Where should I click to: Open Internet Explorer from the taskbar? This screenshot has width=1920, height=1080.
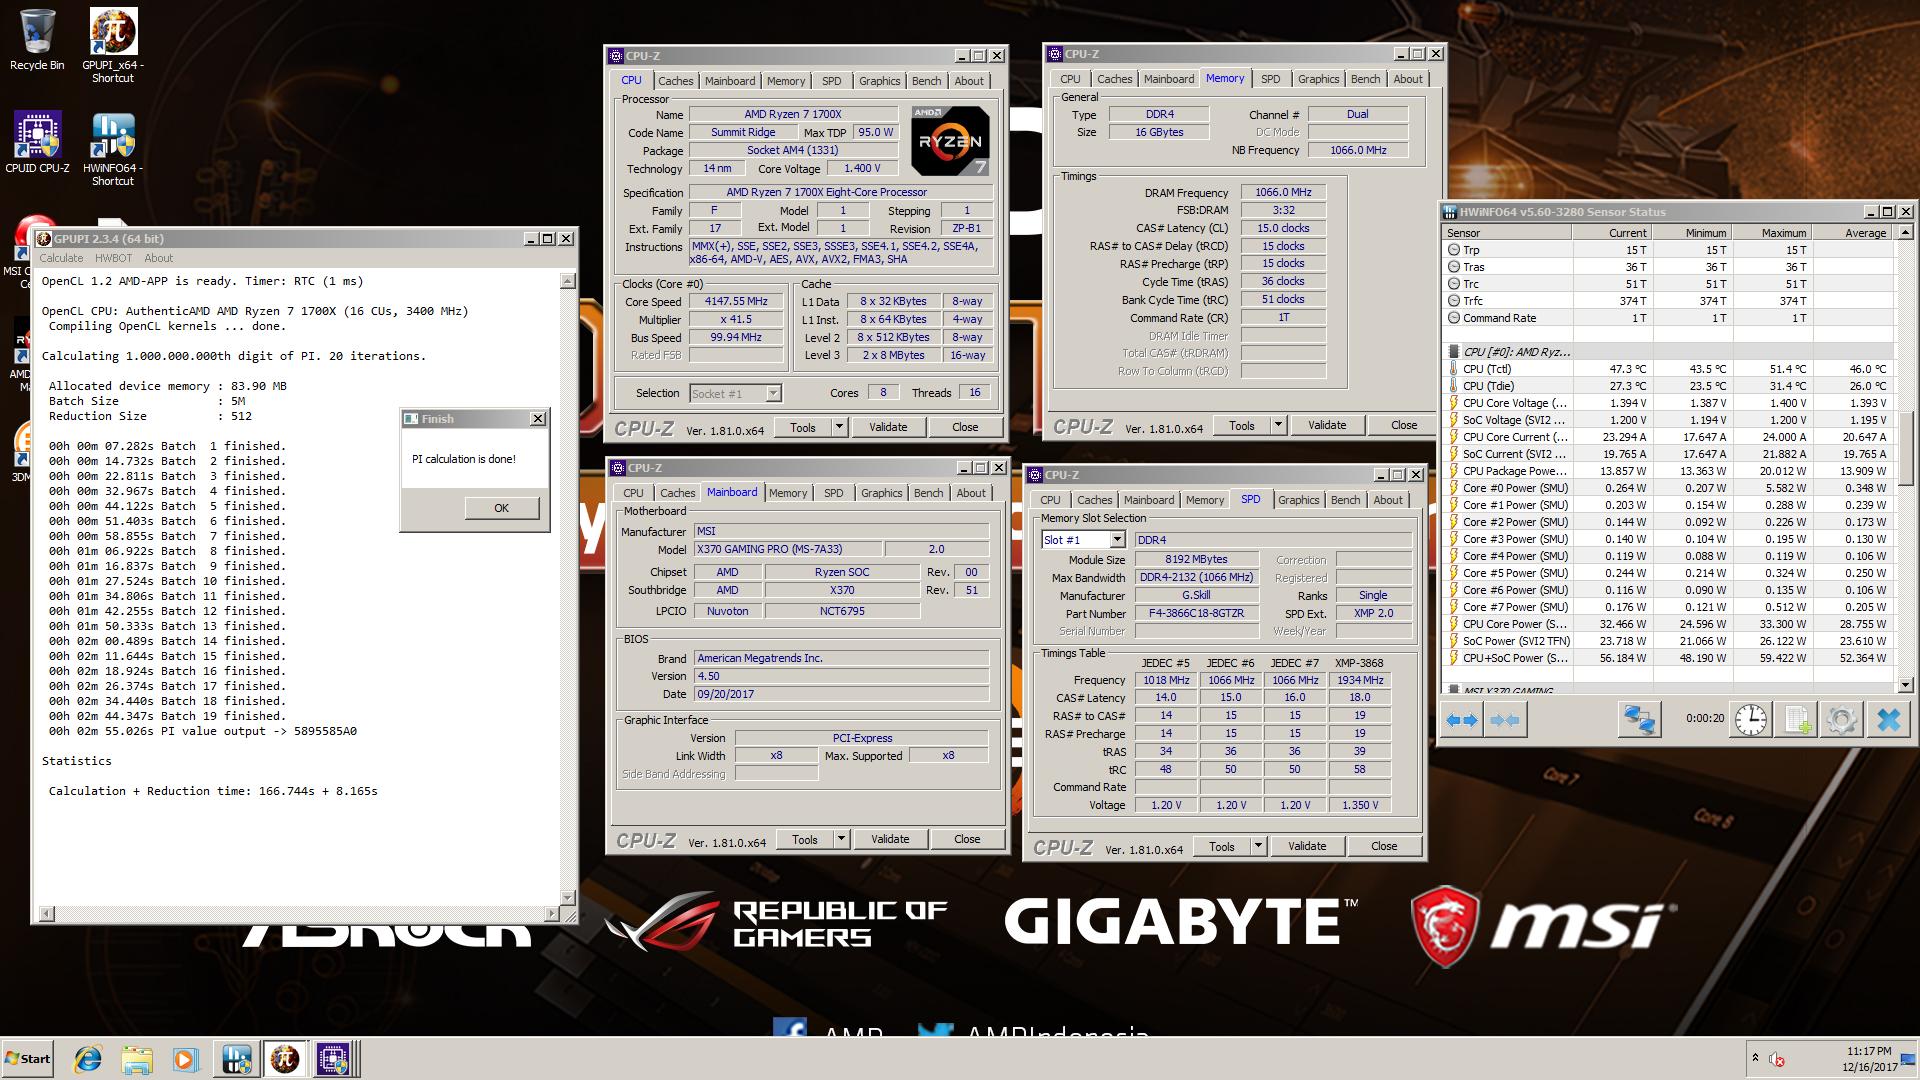coord(89,1059)
